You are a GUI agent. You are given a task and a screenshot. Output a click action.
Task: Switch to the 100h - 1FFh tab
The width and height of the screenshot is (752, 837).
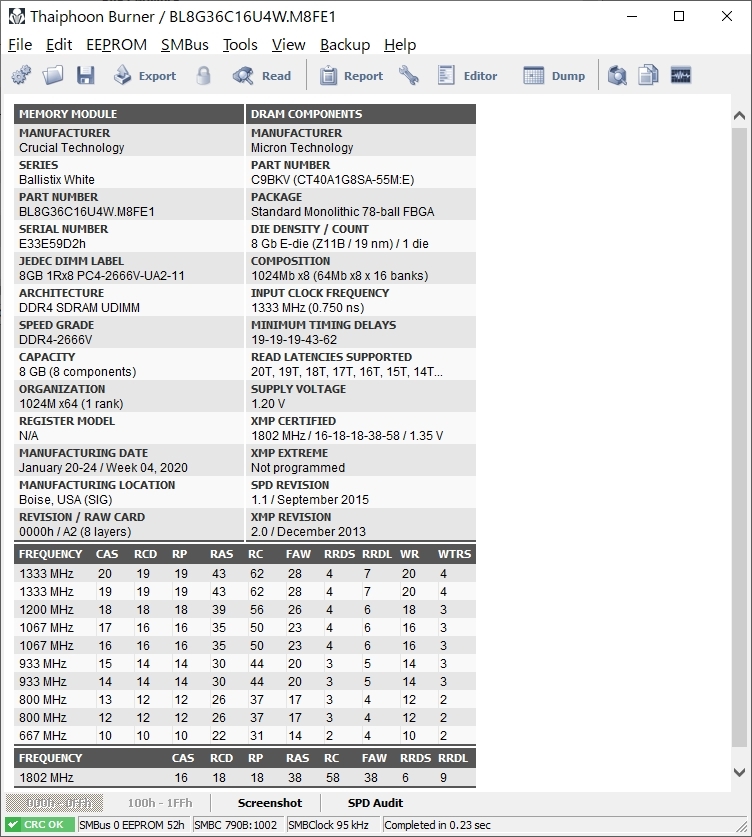160,803
